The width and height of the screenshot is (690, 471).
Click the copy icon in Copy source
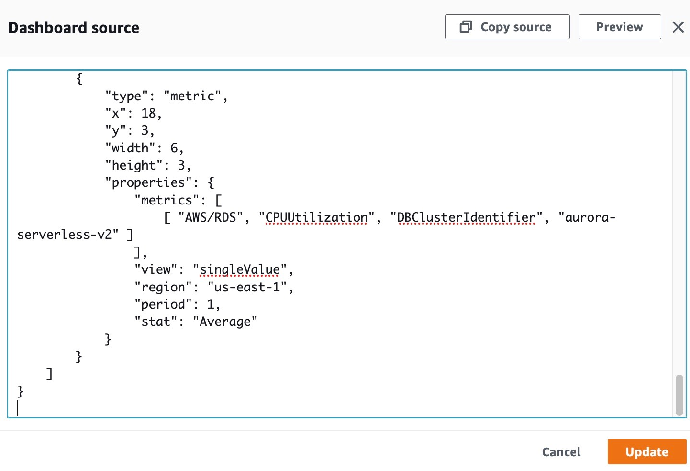pyautogui.click(x=465, y=27)
